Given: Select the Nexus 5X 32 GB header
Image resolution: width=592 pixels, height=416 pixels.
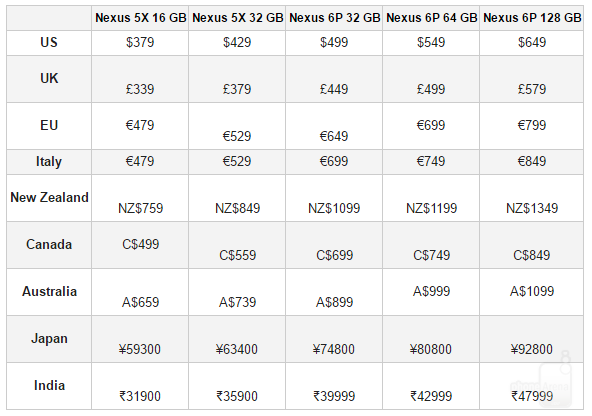Looking at the screenshot, I should [x=237, y=18].
